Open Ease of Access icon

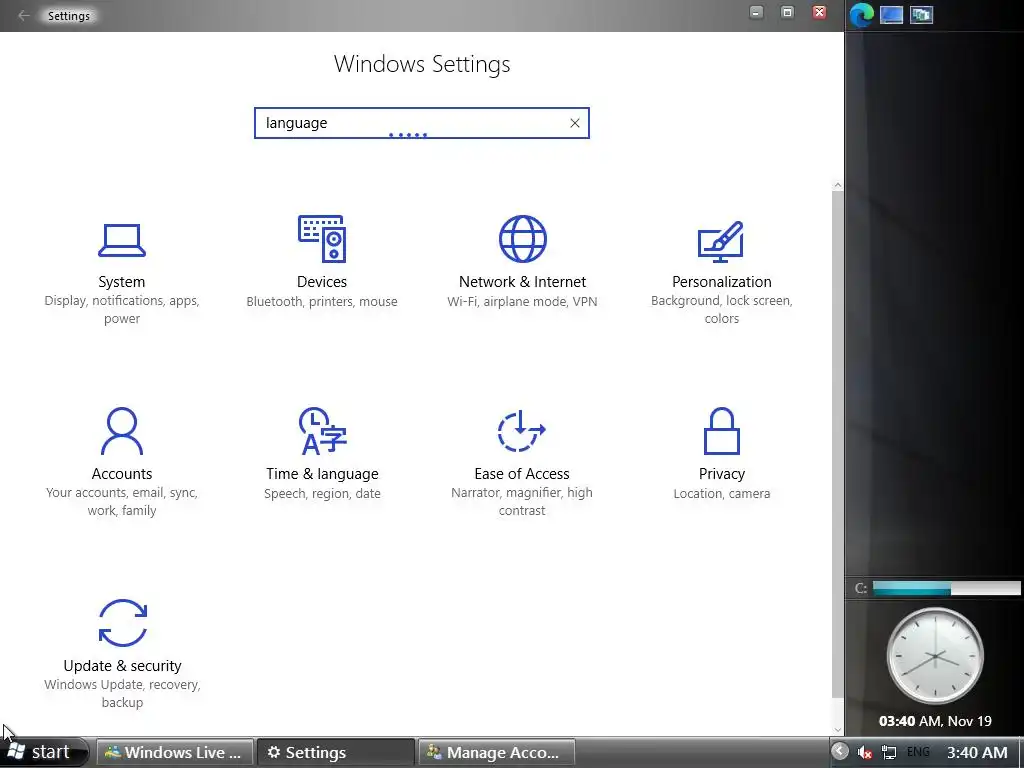(x=521, y=430)
